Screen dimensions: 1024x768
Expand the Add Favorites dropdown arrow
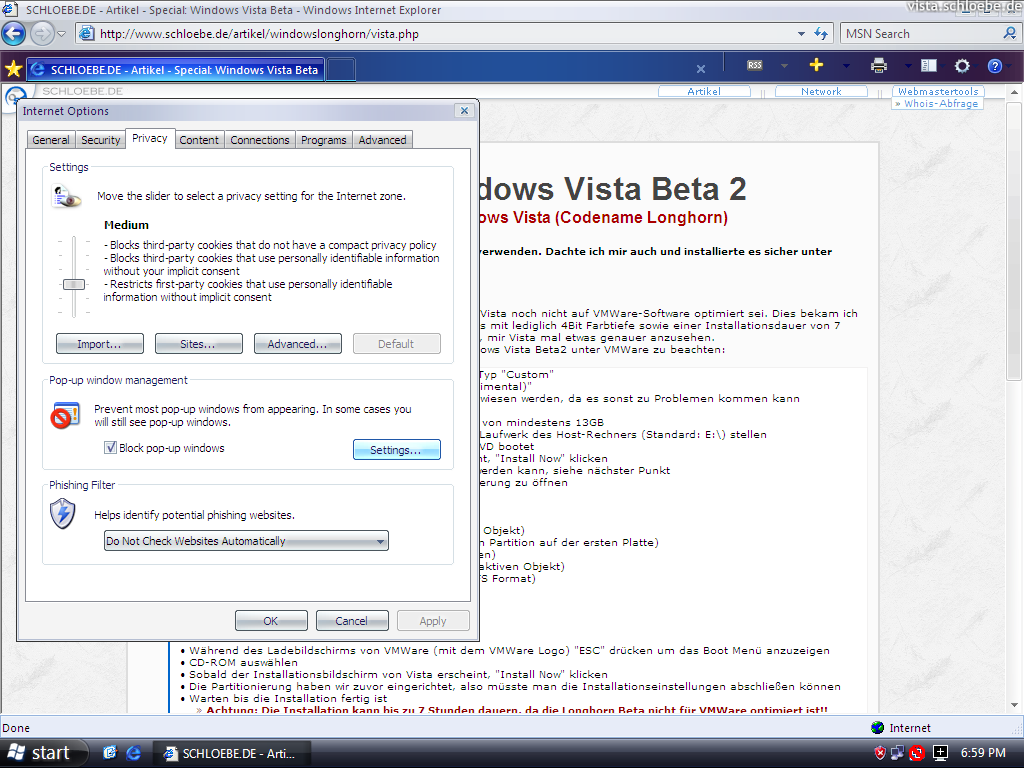tap(846, 66)
